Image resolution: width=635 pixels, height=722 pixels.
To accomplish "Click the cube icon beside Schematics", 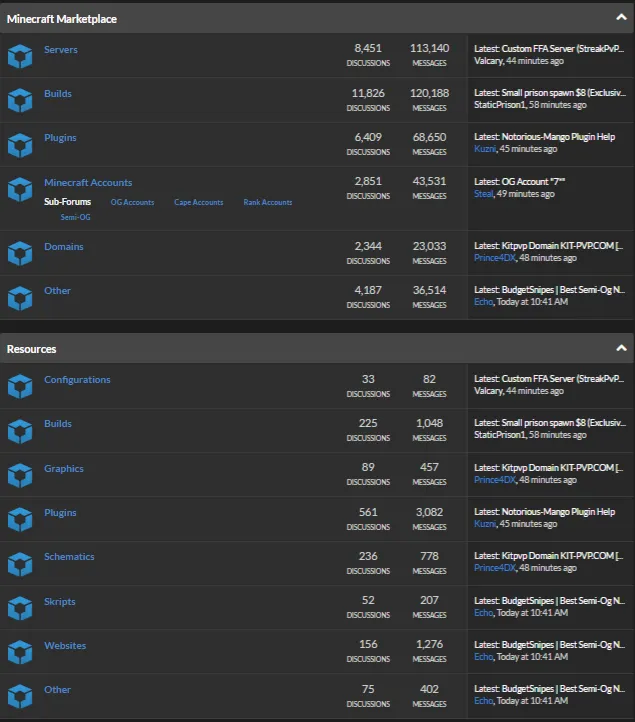I will click(20, 564).
